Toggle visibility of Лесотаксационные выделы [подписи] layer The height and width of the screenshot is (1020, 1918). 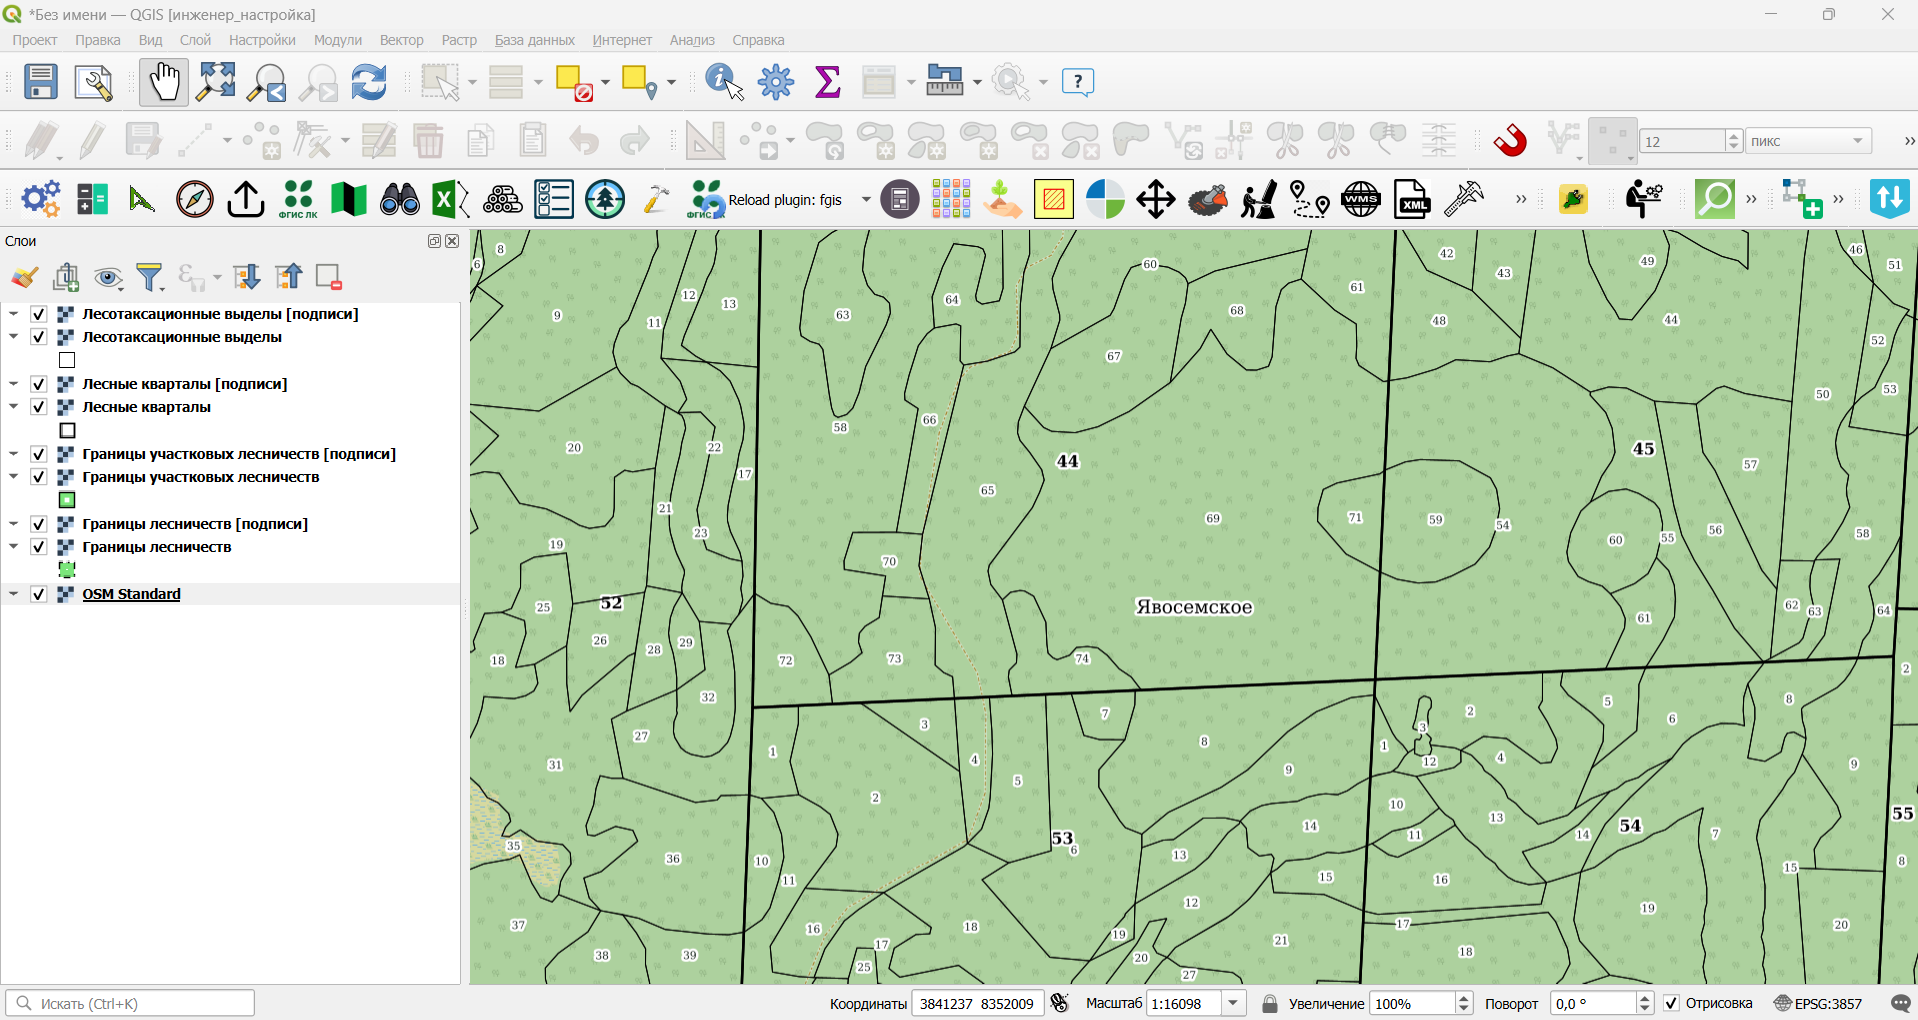(39, 314)
